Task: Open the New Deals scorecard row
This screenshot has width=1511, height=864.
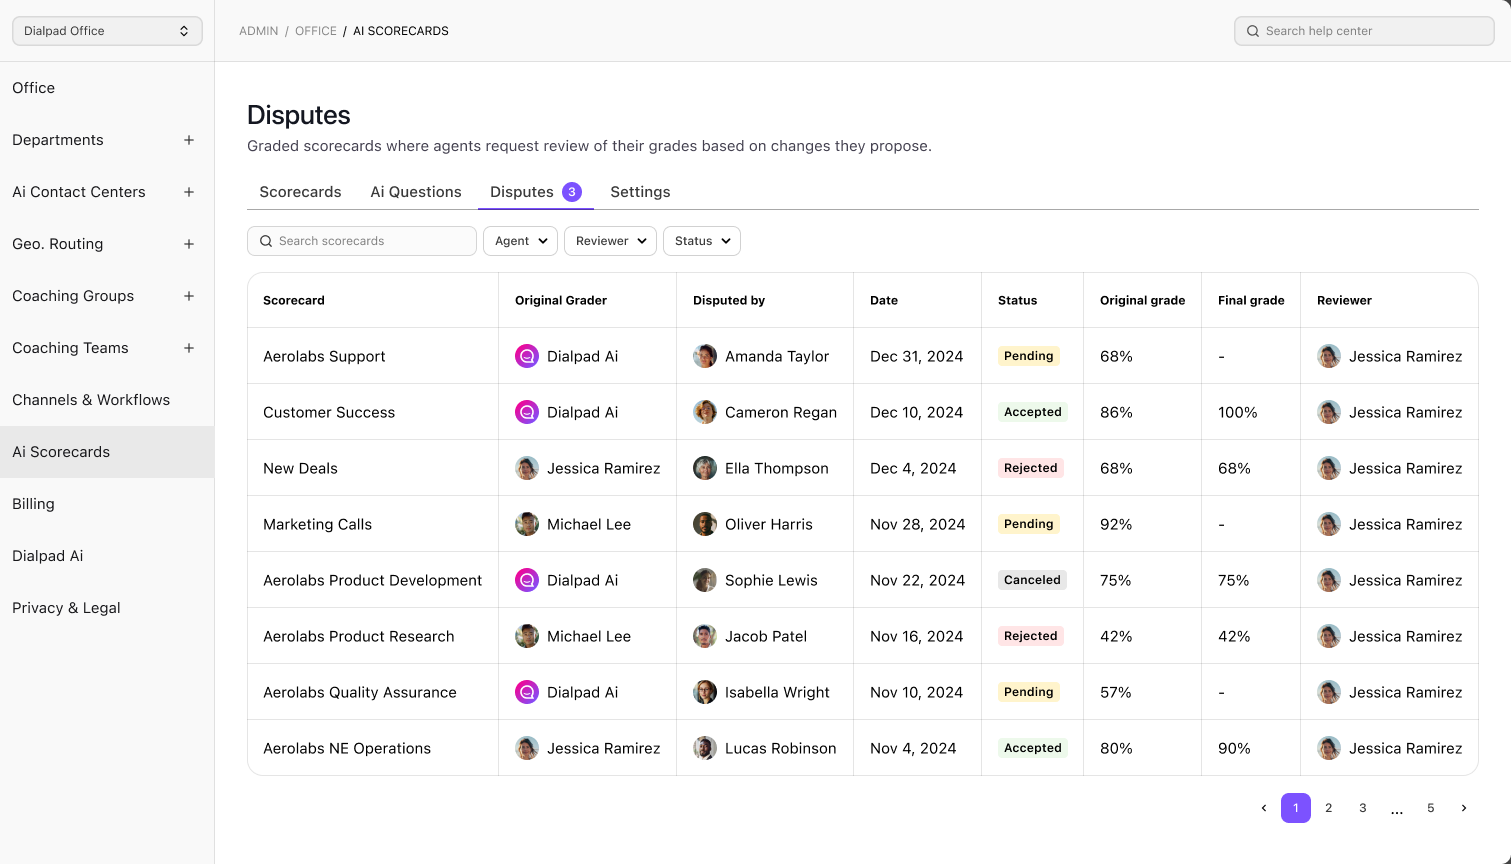Action: tap(863, 468)
